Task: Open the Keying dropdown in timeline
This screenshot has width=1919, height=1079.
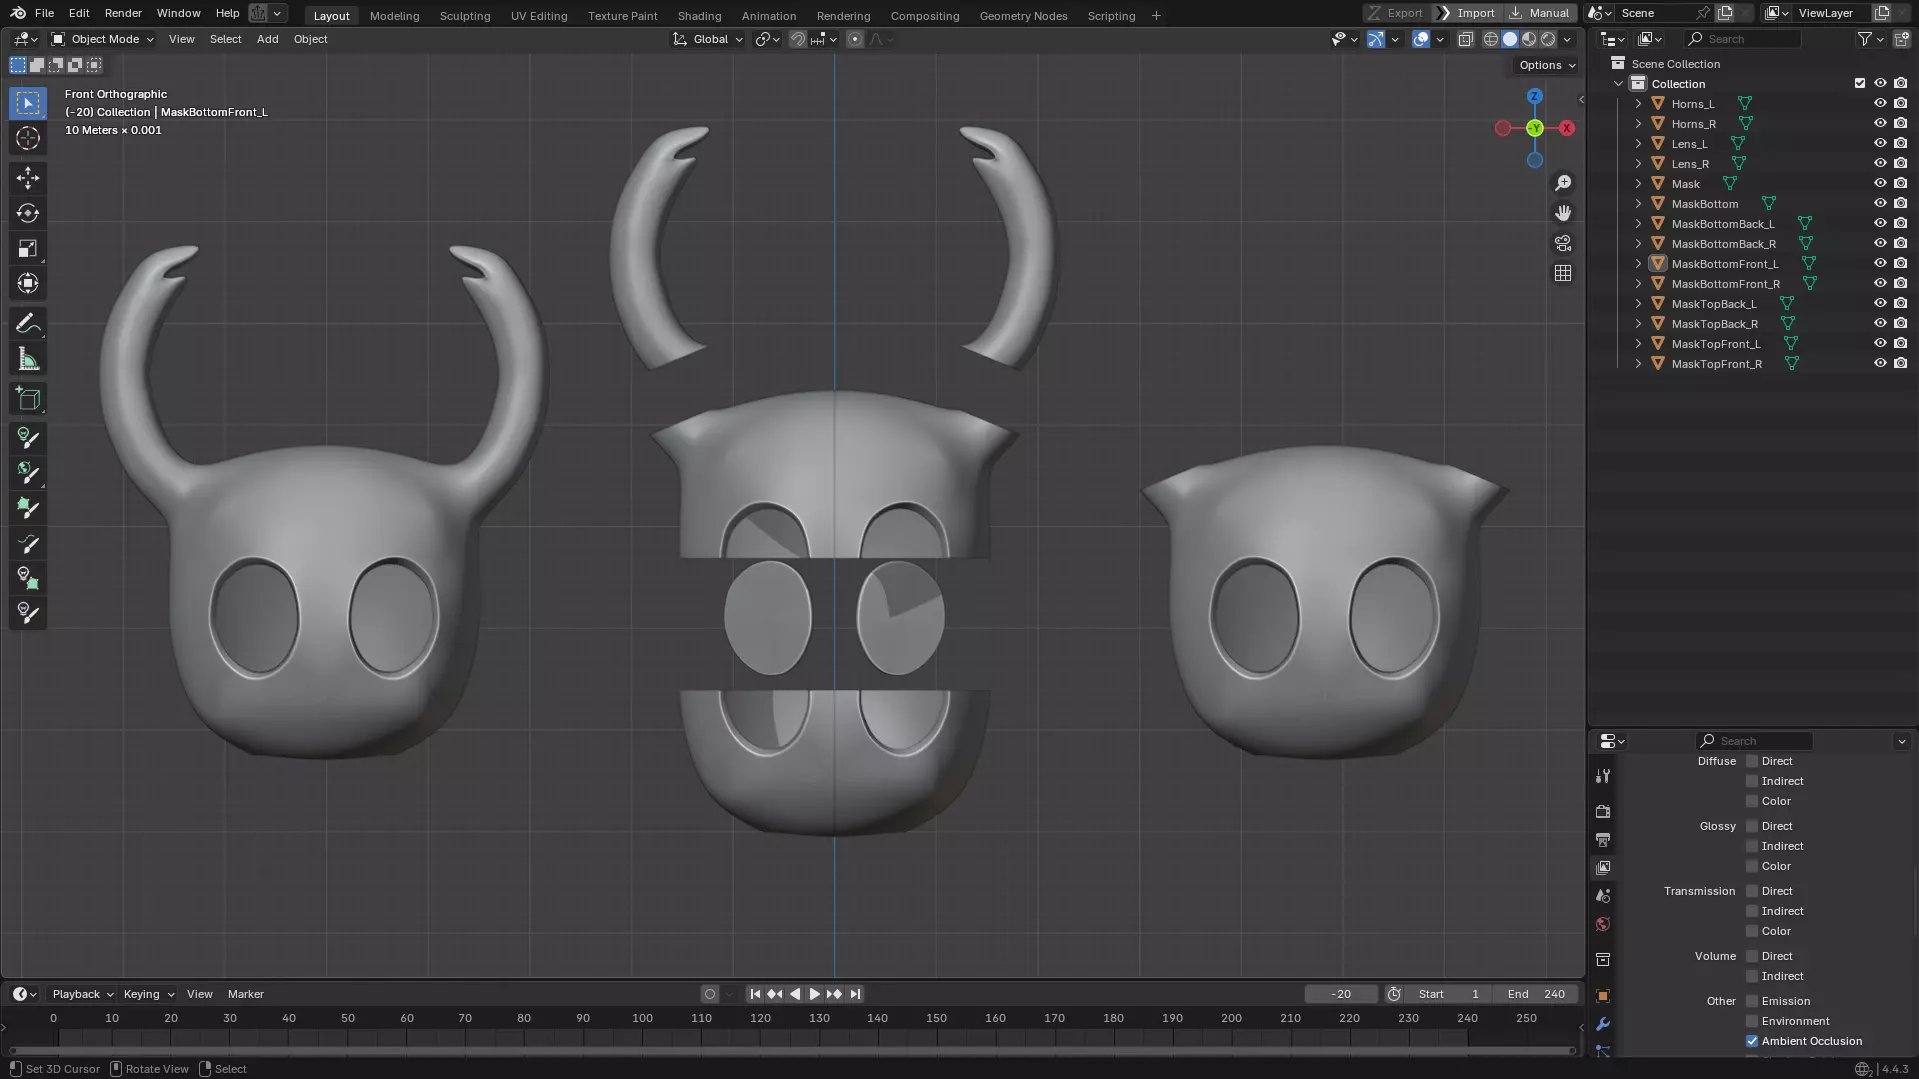Action: click(148, 994)
